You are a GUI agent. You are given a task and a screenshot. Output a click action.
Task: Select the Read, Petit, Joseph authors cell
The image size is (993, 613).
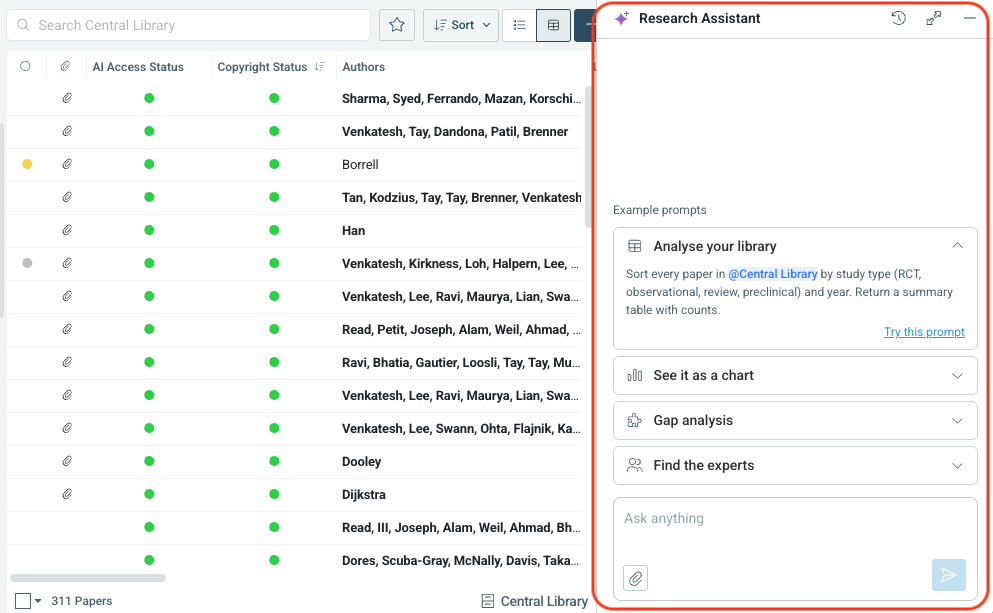coord(460,329)
